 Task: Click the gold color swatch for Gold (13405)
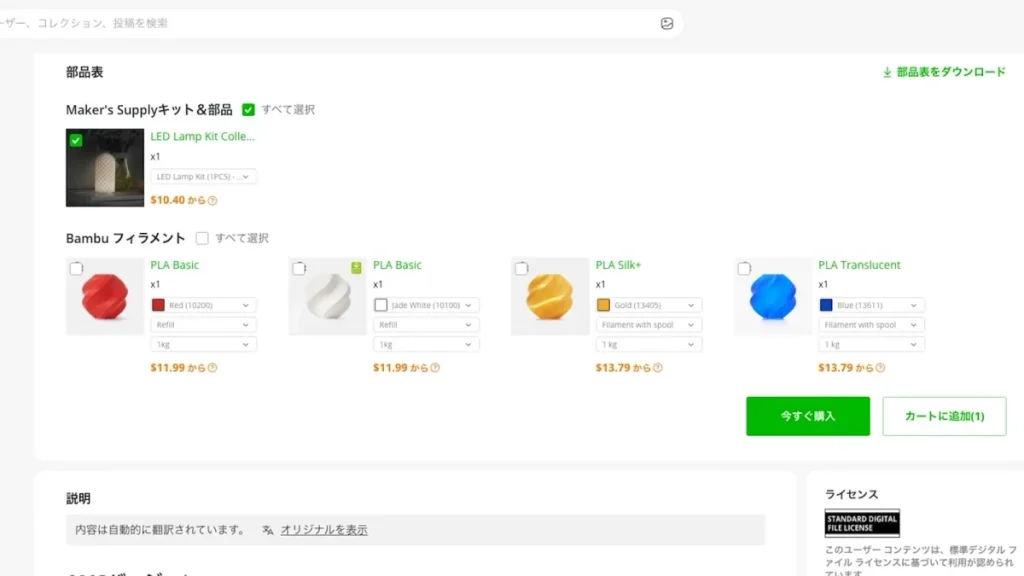click(603, 305)
